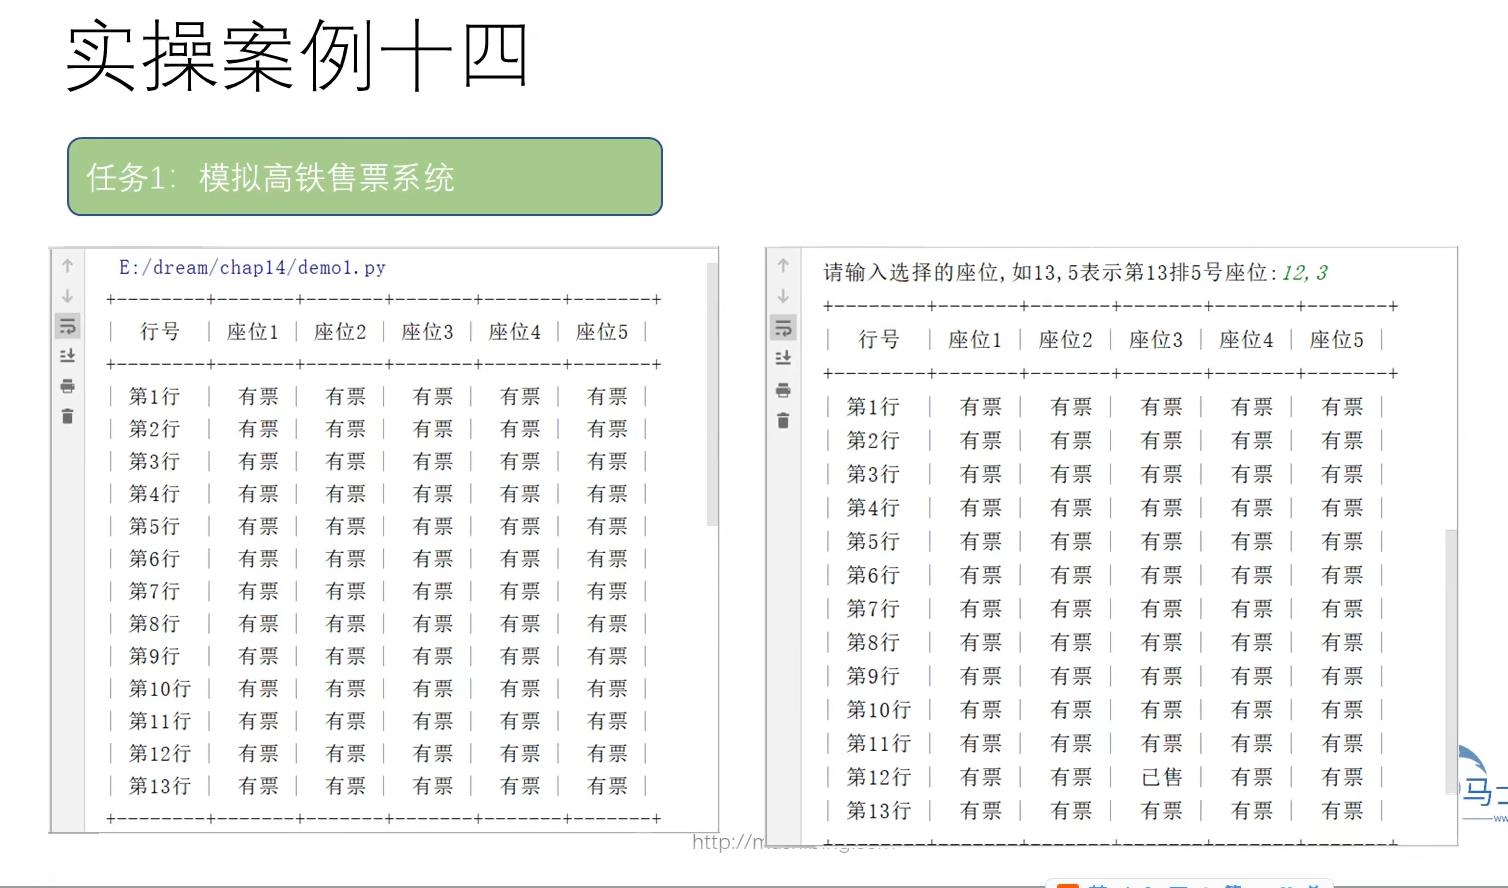Click the seat input prompt text in right console

click(x=1051, y=272)
